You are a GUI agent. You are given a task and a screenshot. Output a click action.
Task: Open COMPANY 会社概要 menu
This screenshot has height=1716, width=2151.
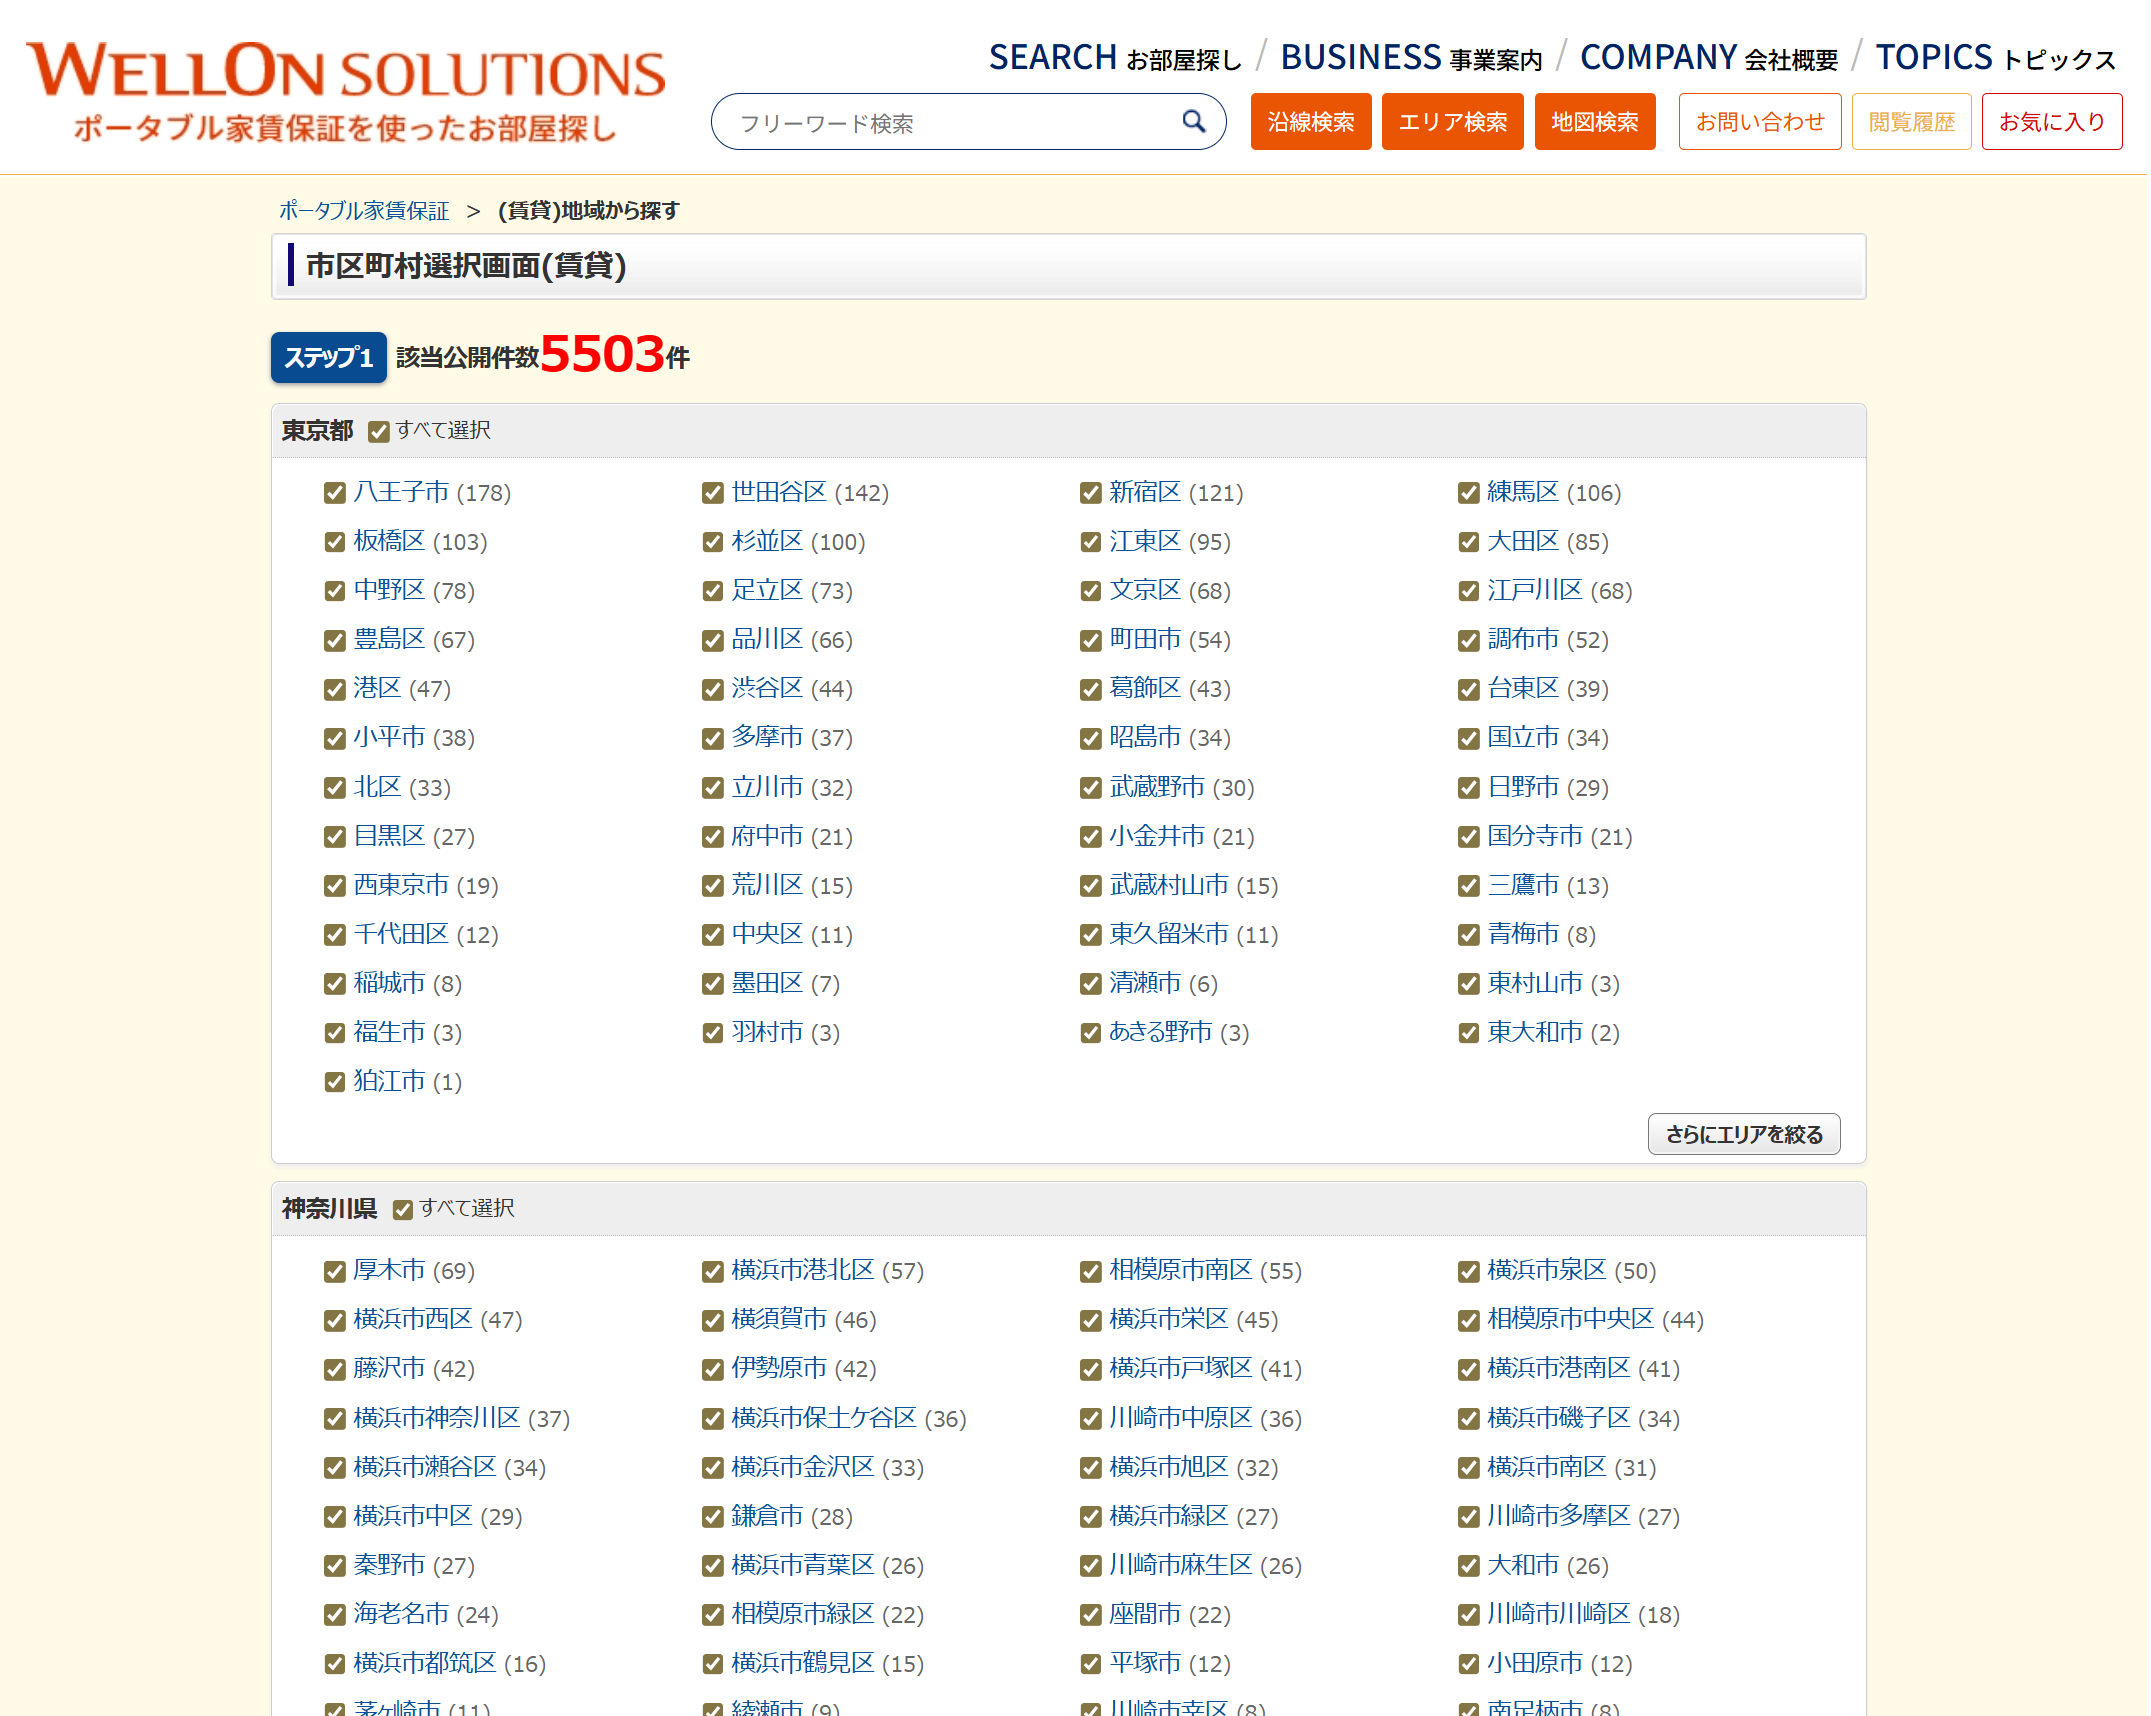1708,58
